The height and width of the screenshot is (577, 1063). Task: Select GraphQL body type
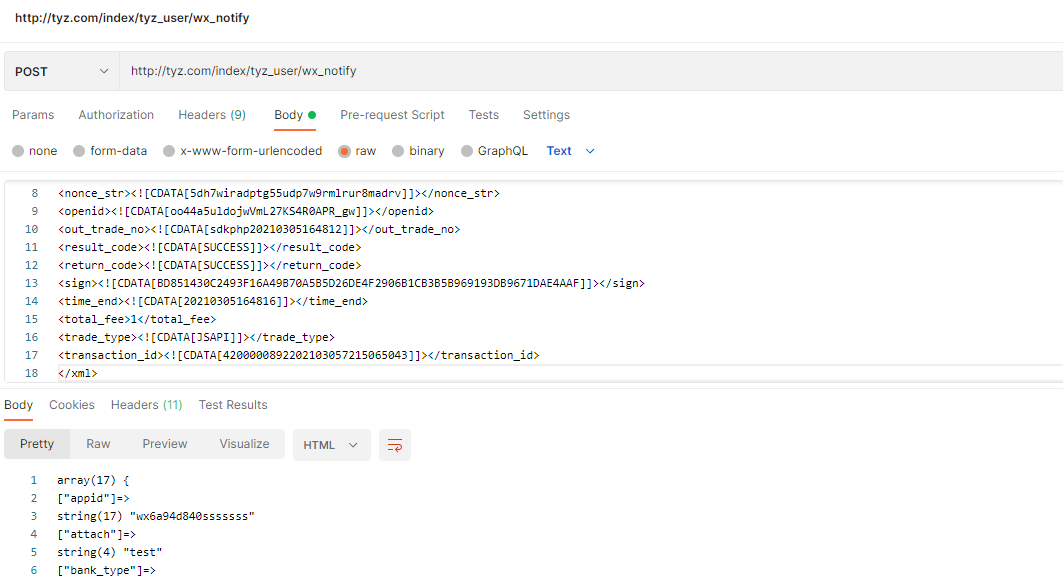click(x=467, y=151)
